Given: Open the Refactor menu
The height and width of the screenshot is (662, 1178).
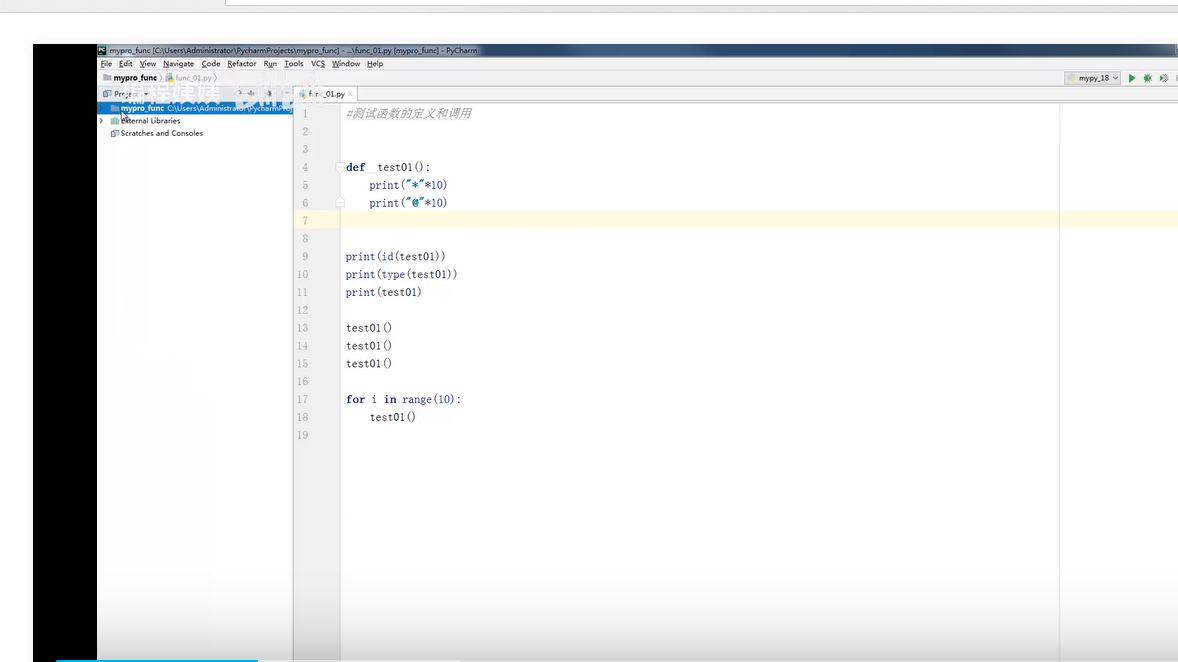Looking at the screenshot, I should click(241, 64).
